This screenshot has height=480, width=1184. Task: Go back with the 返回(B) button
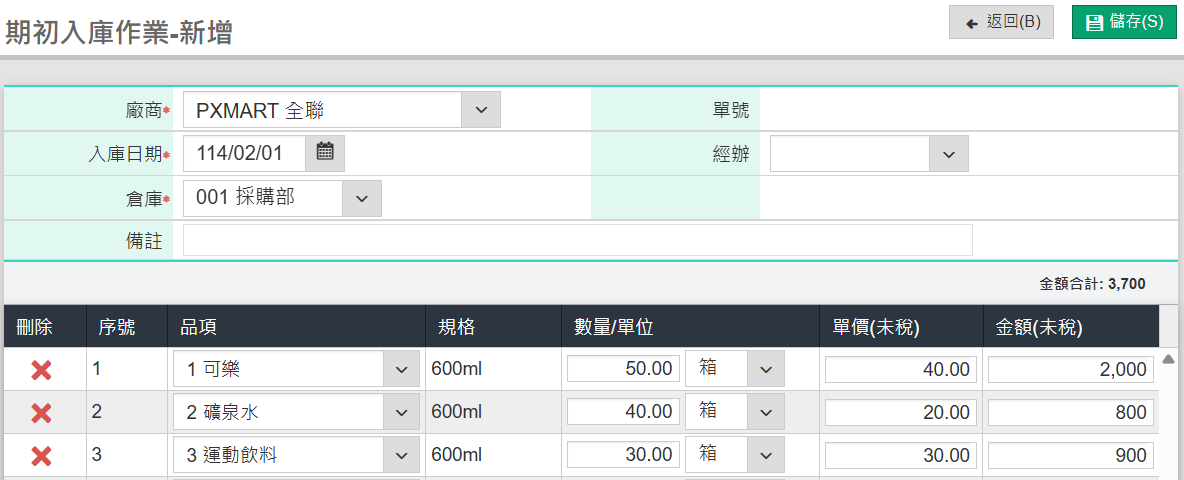(1001, 22)
